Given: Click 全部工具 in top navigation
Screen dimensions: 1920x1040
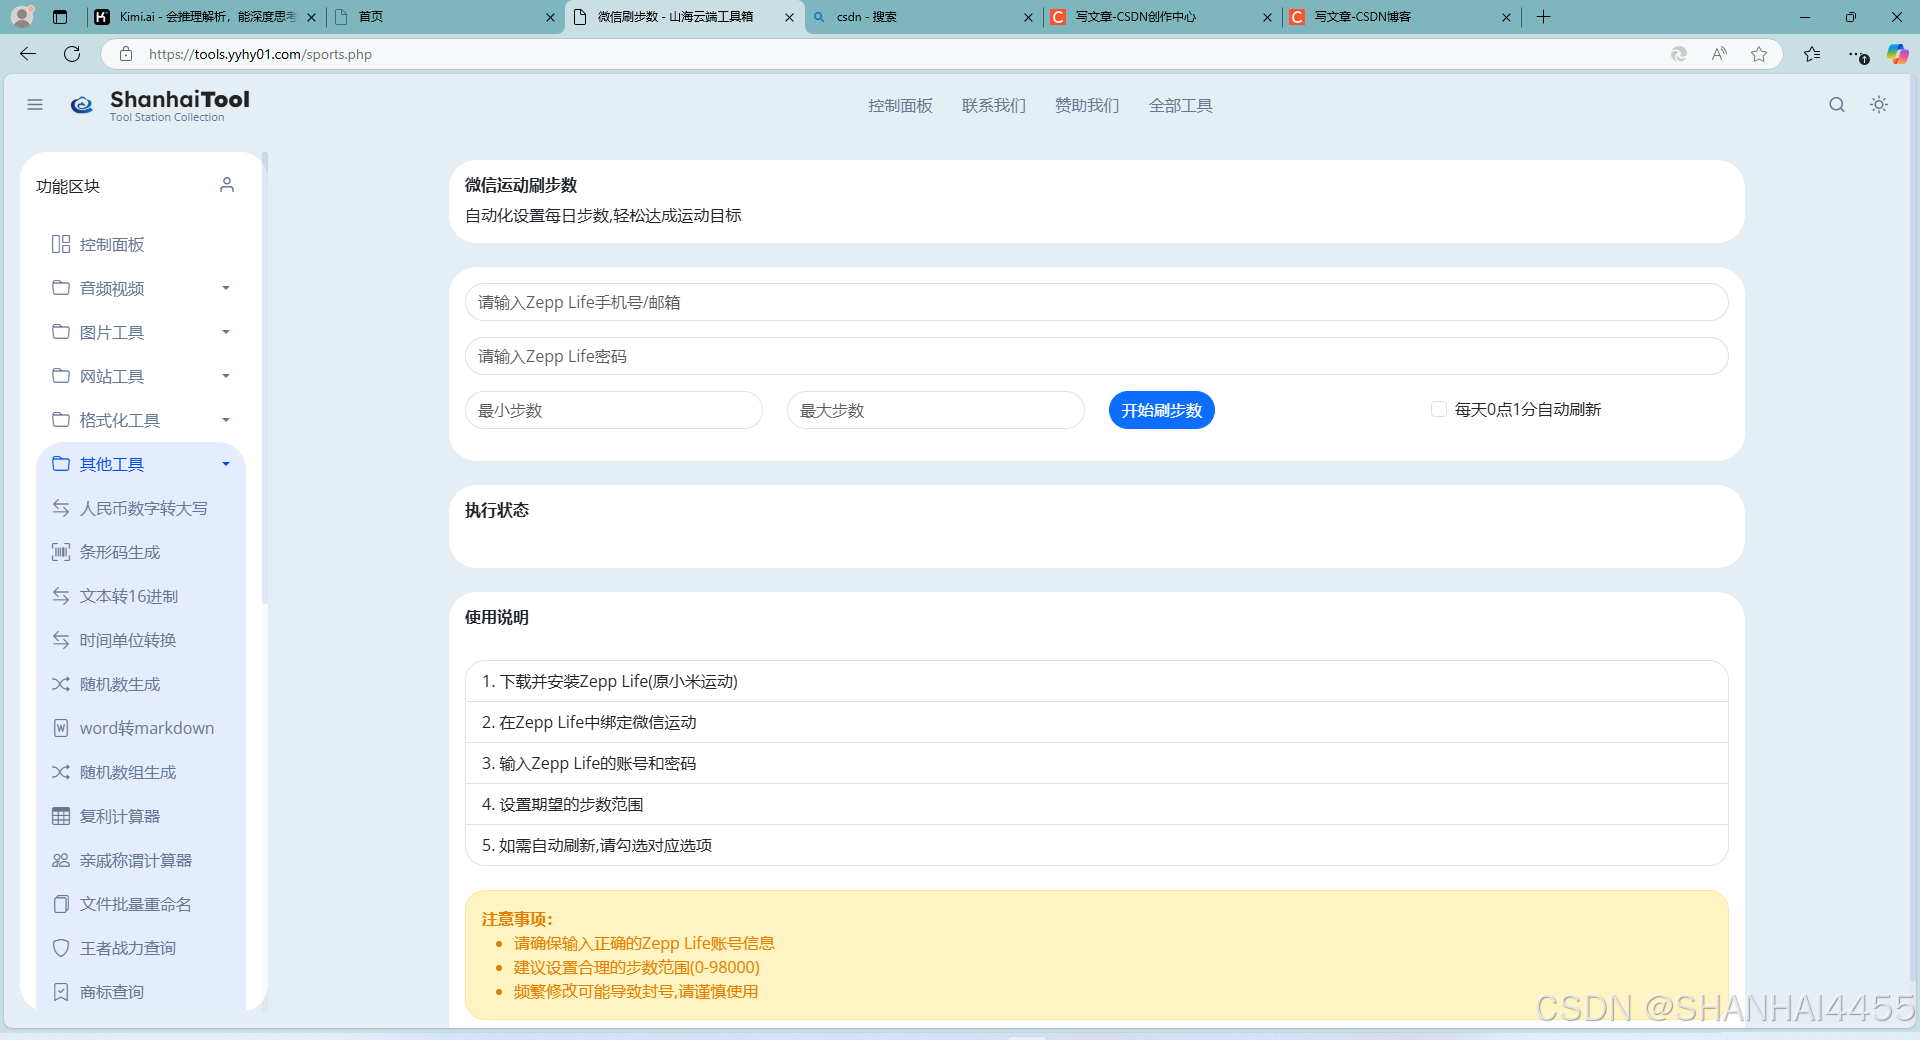Looking at the screenshot, I should pyautogui.click(x=1181, y=105).
